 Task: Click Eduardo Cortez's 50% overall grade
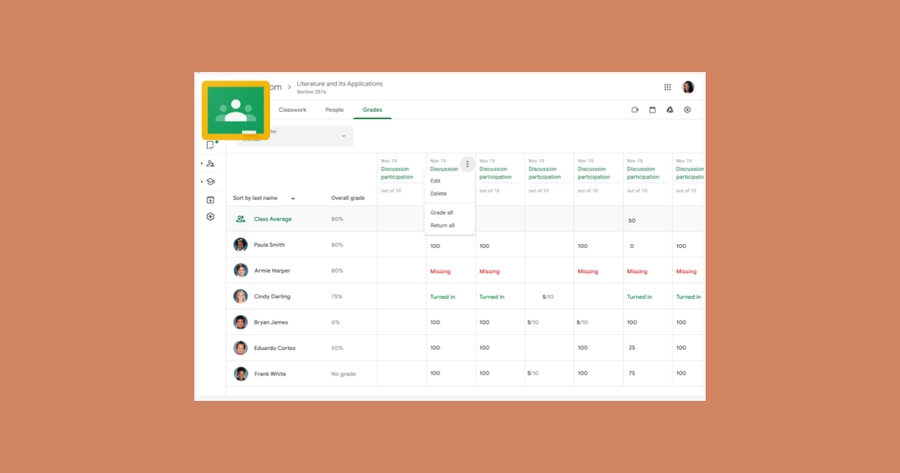click(337, 348)
